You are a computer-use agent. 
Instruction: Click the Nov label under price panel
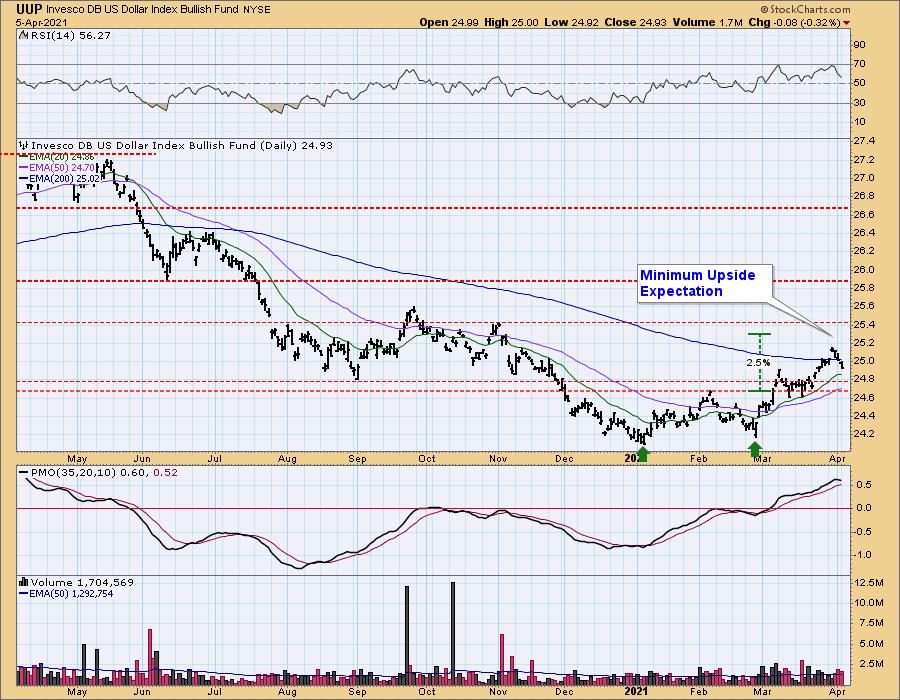(x=498, y=459)
